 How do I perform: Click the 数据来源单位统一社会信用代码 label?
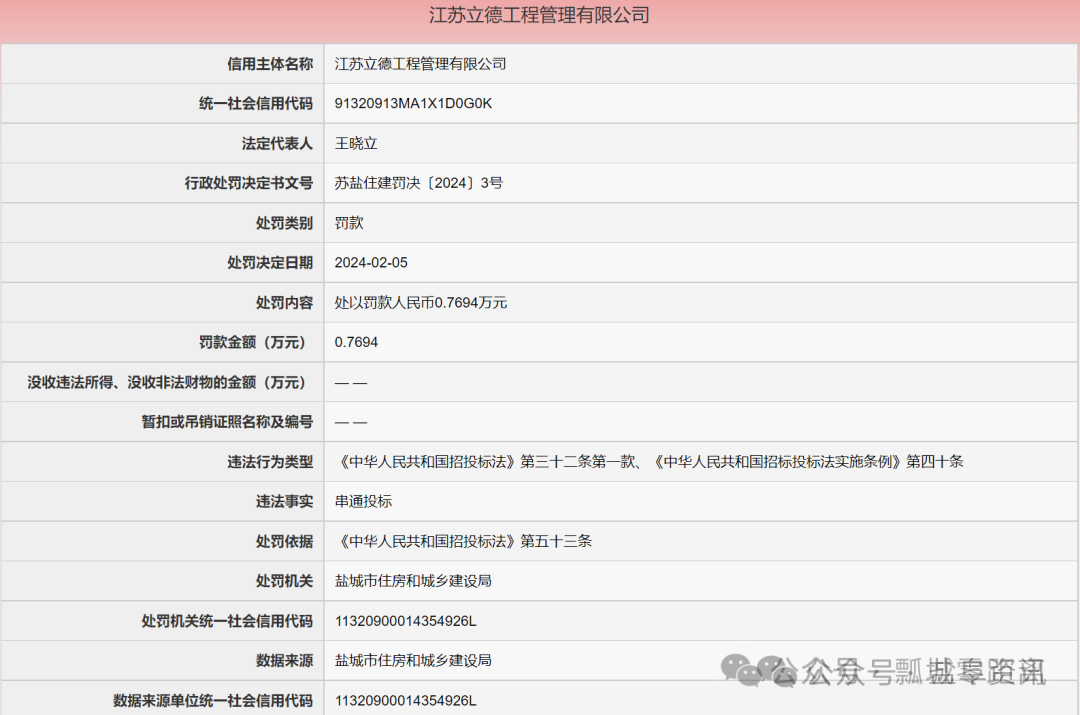point(213,701)
